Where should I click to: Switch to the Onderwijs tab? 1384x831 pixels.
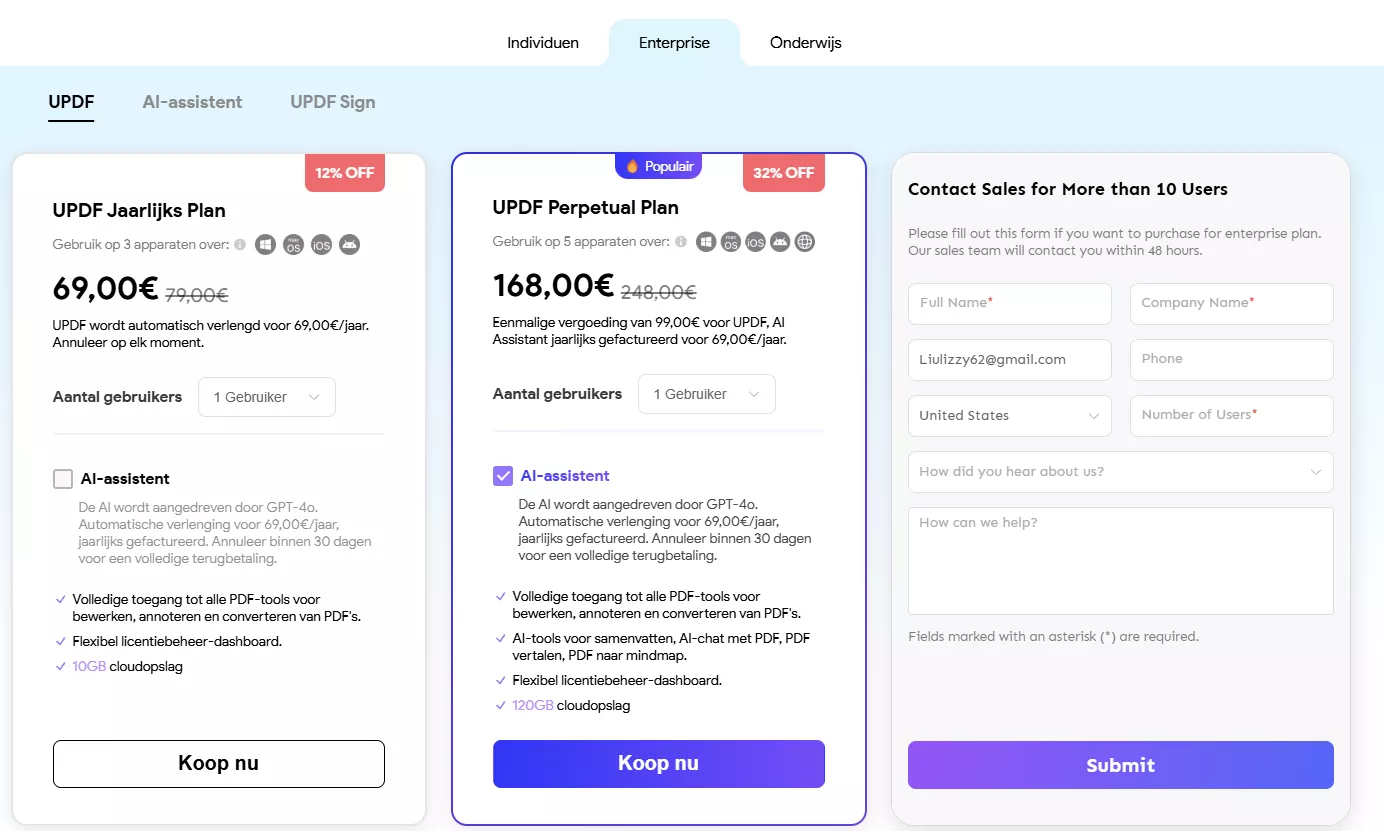(806, 43)
